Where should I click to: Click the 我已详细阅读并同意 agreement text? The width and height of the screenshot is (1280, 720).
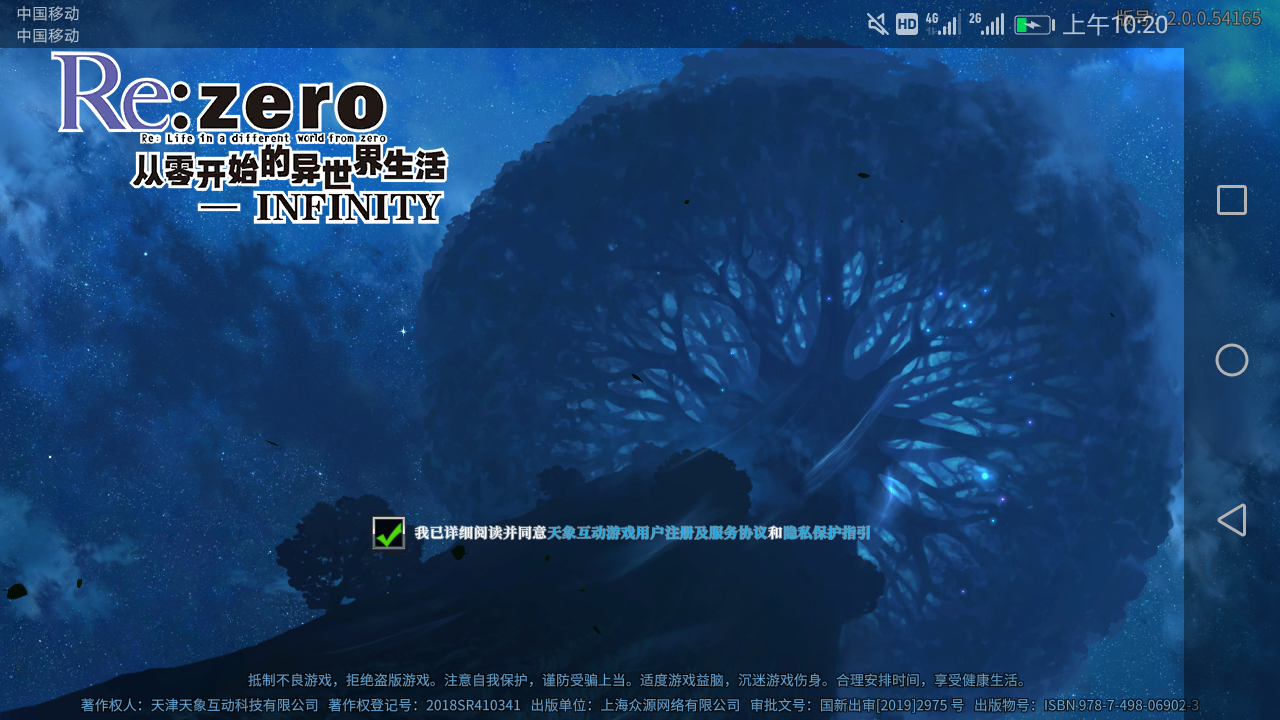click(481, 533)
